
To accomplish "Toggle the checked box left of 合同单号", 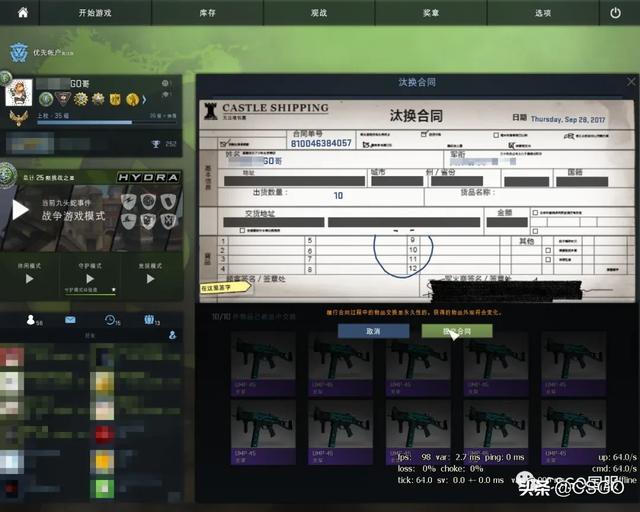I will click(223, 144).
